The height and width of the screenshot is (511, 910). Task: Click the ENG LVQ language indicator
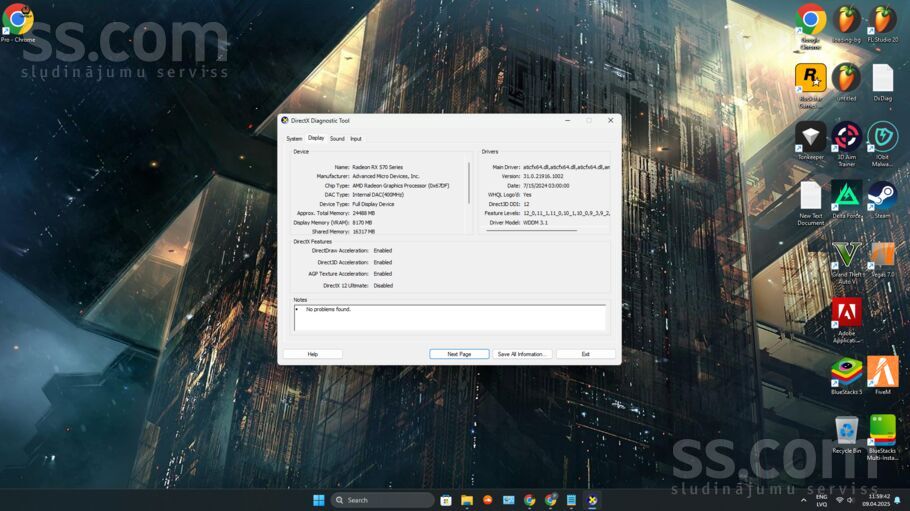click(x=821, y=501)
